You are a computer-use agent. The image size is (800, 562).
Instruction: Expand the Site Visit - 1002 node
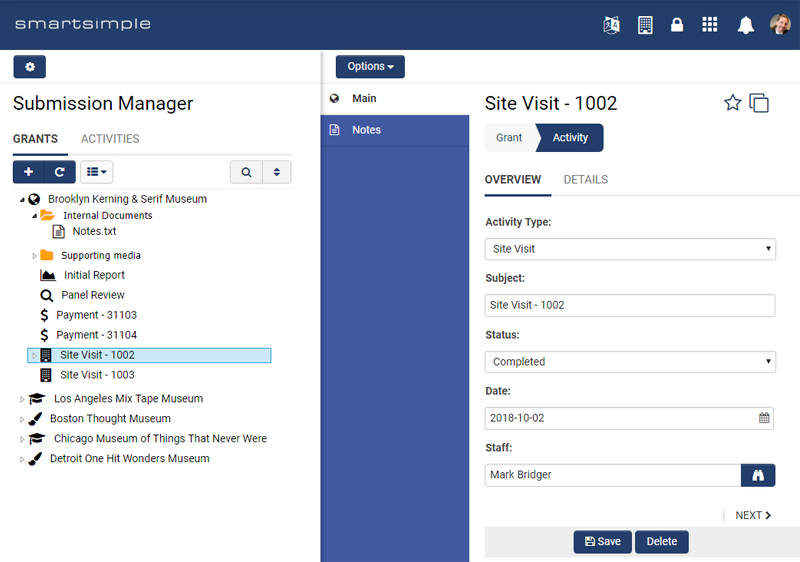(x=34, y=355)
